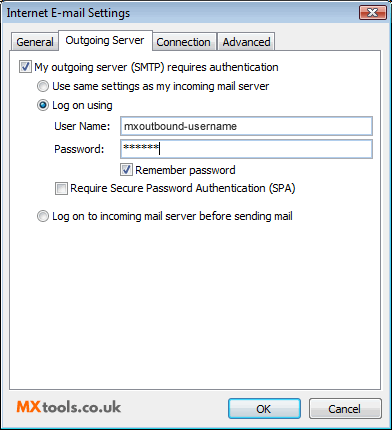Focus the Password input box
The width and height of the screenshot is (392, 430).
point(246,149)
